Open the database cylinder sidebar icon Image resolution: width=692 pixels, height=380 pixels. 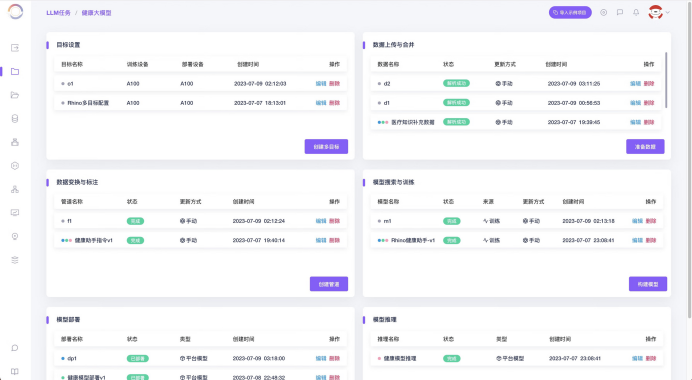click(x=15, y=119)
